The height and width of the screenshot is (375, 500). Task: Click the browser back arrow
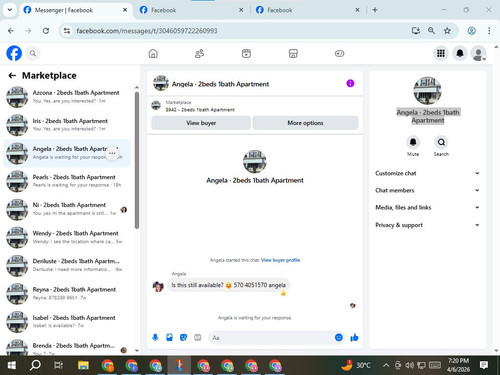[x=11, y=31]
